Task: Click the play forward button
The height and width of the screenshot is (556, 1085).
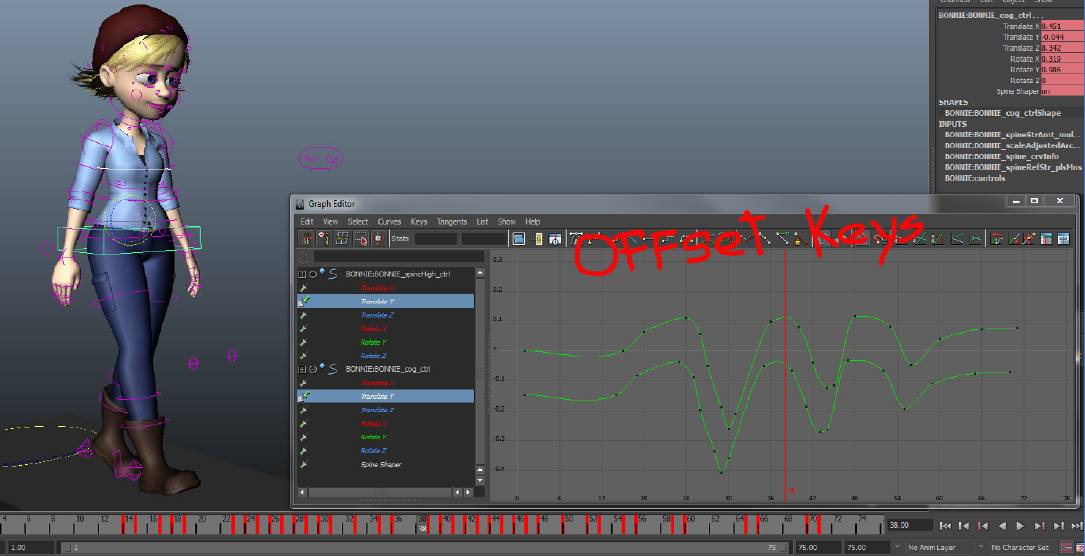Action: tap(1019, 526)
